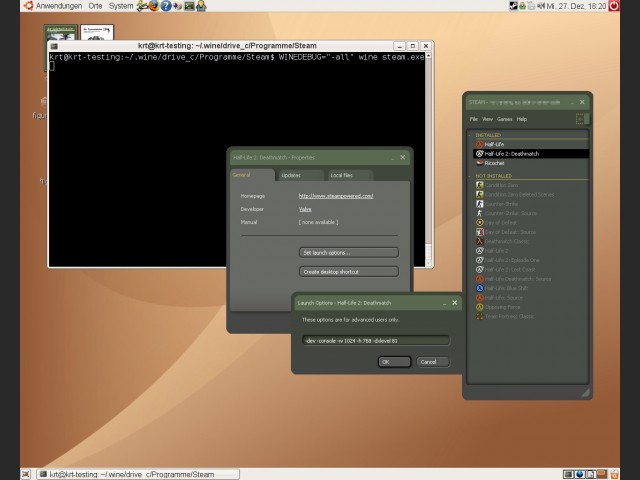The height and width of the screenshot is (480, 640).
Task: Open the Steam File menu
Action: 474,119
